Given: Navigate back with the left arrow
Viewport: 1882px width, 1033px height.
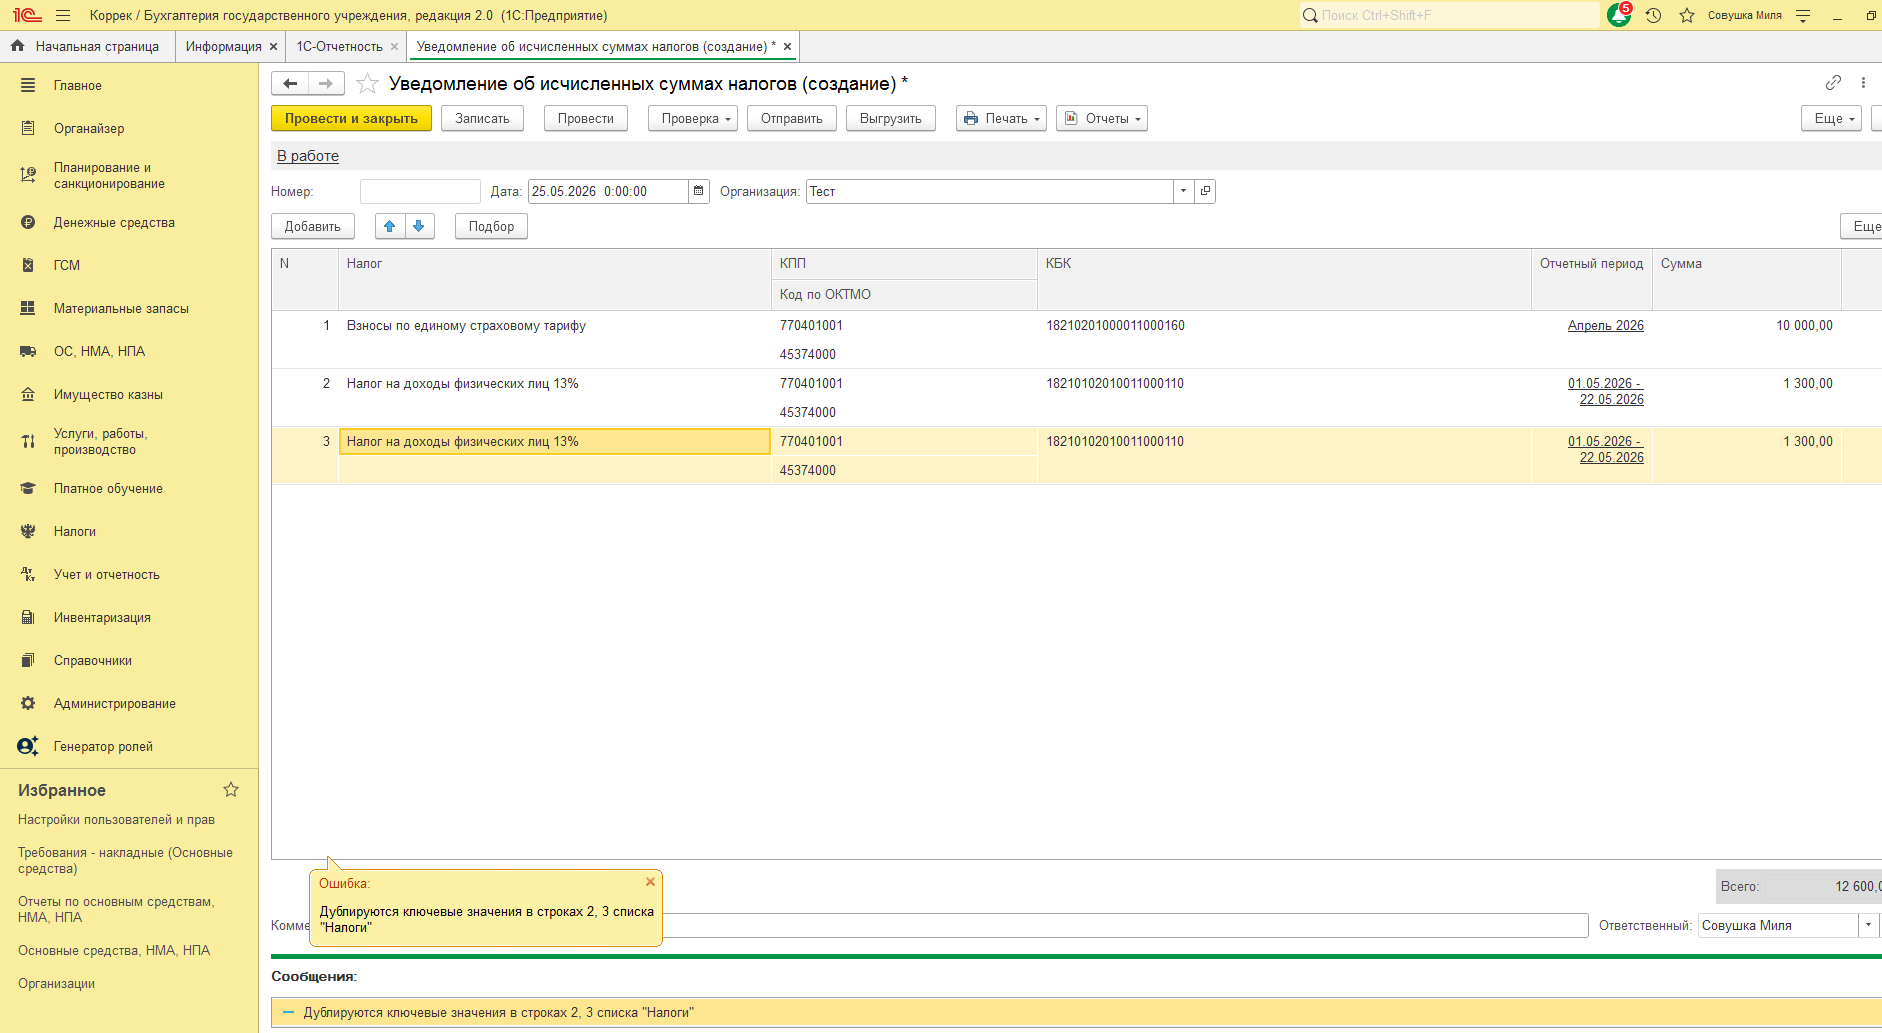Looking at the screenshot, I should click(290, 84).
